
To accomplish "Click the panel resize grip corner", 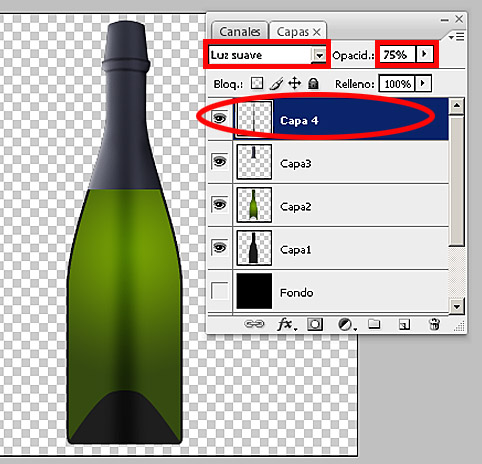I will pos(460,326).
